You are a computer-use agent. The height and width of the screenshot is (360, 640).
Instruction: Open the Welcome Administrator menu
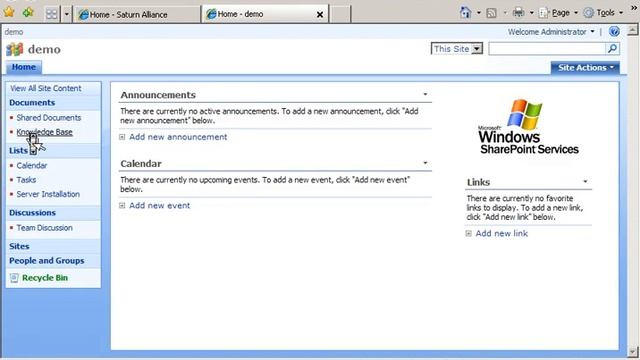pos(551,32)
